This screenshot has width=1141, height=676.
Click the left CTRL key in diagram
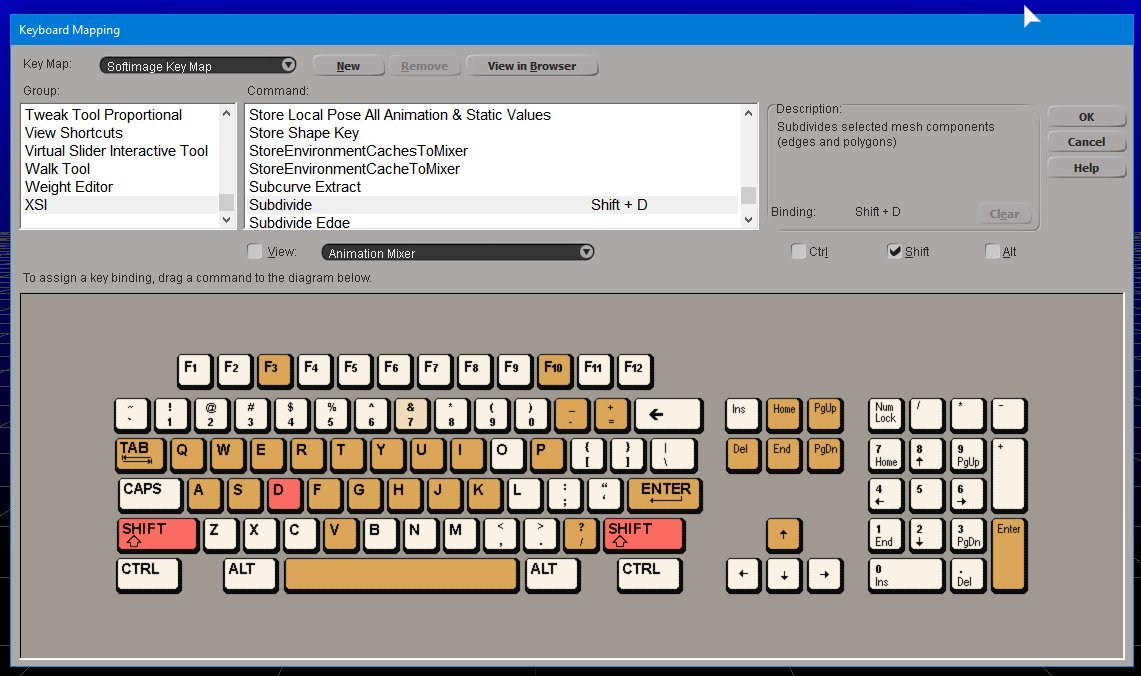point(148,574)
